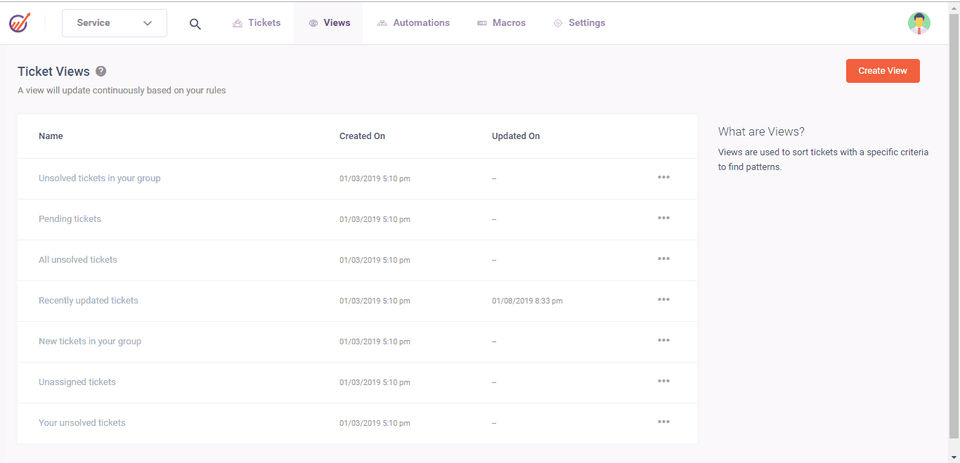The image size is (960, 463).
Task: Open actions menu for New tickets in your group
Action: (663, 340)
